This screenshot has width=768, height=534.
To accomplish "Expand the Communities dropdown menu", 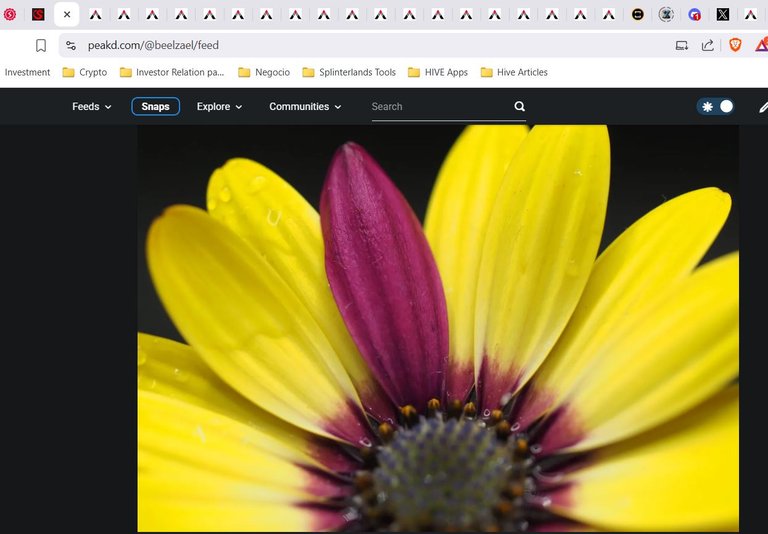I will coord(305,107).
